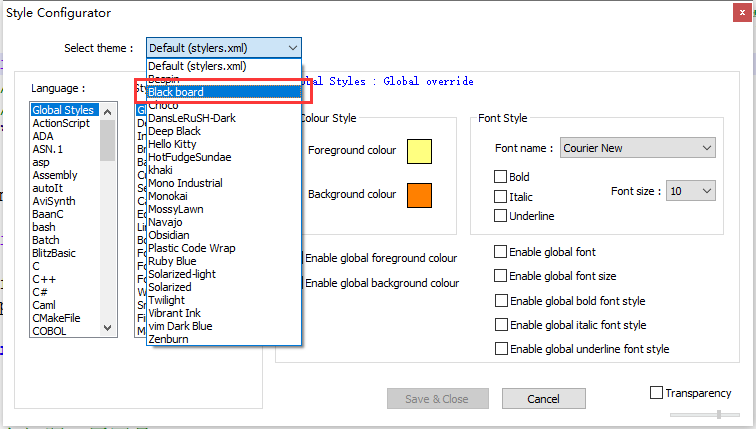Screen dimensions: 756x429
Task: Enable global bold font style checkbox
Action: [x=501, y=301]
